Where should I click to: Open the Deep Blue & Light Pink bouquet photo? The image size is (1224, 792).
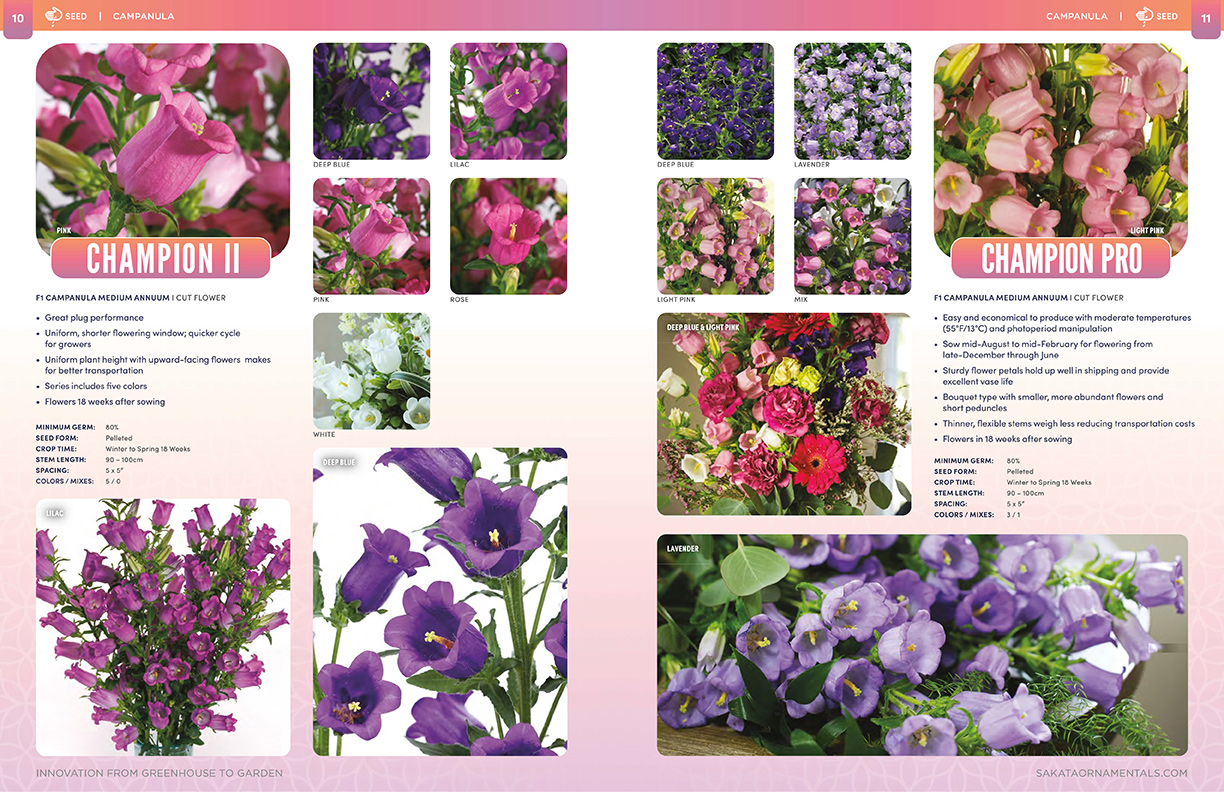point(784,415)
